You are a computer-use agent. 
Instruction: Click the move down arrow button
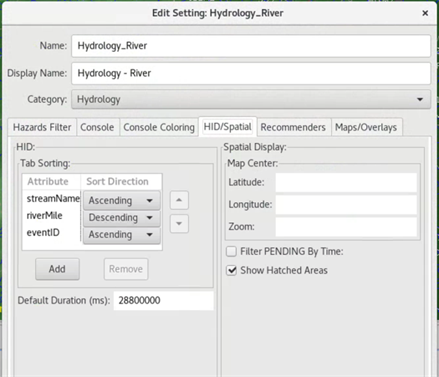pyautogui.click(x=179, y=223)
